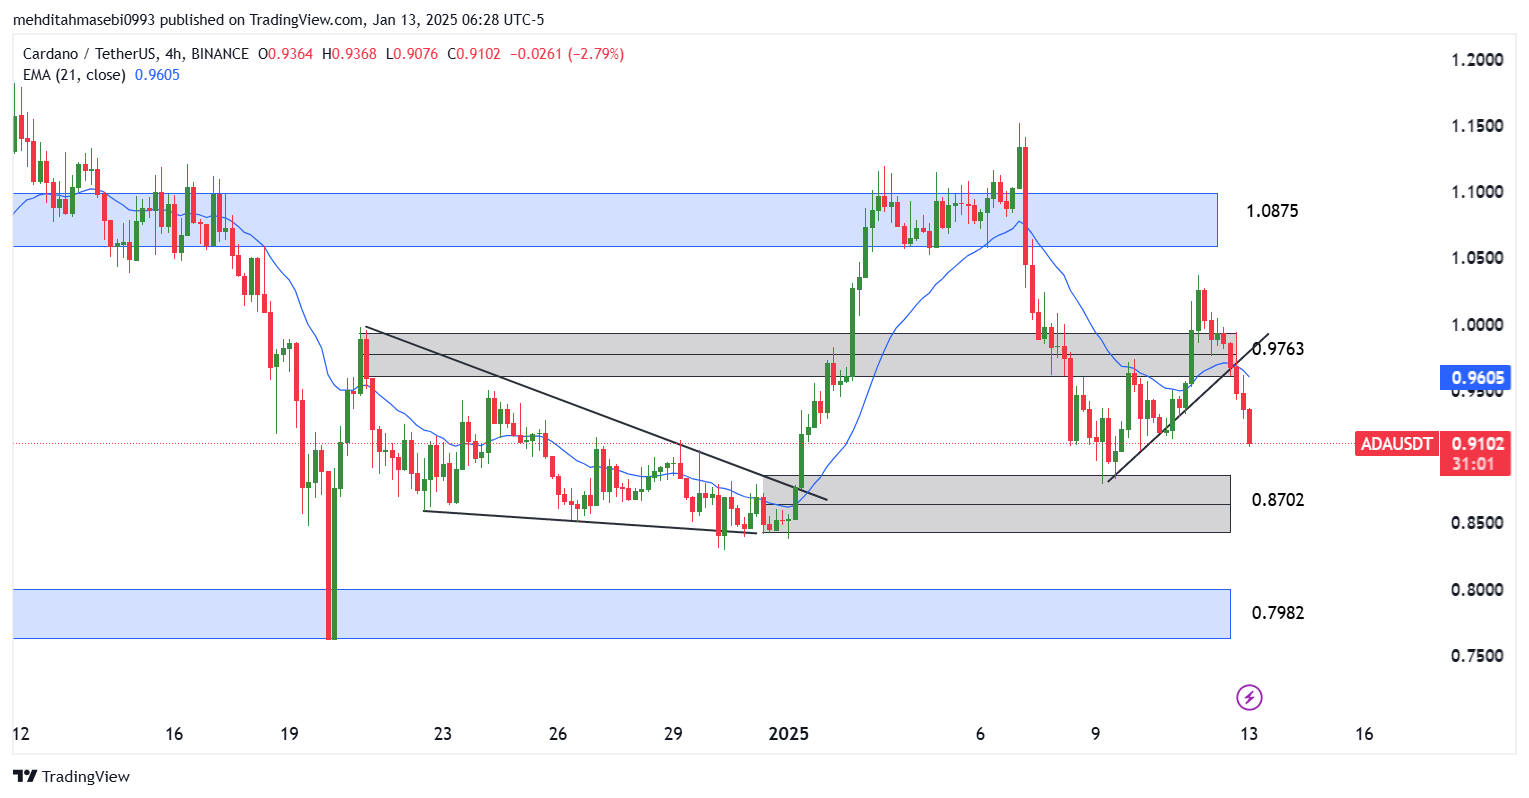This screenshot has height=798, width=1529.
Task: Click the low value L0.9076 in header
Action: pos(411,54)
